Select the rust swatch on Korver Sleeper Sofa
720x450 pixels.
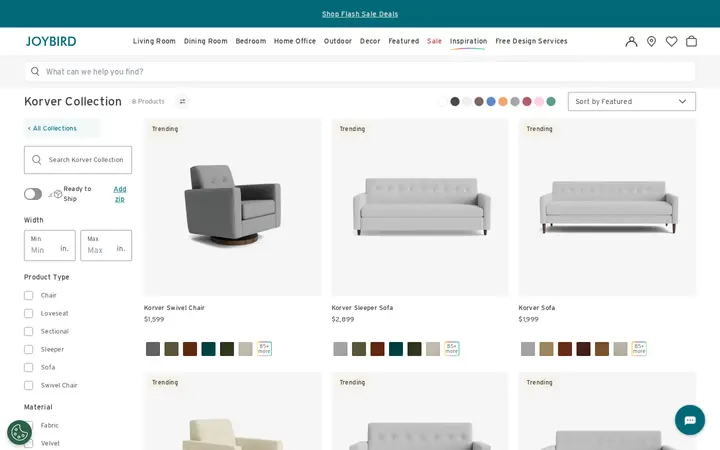point(377,349)
